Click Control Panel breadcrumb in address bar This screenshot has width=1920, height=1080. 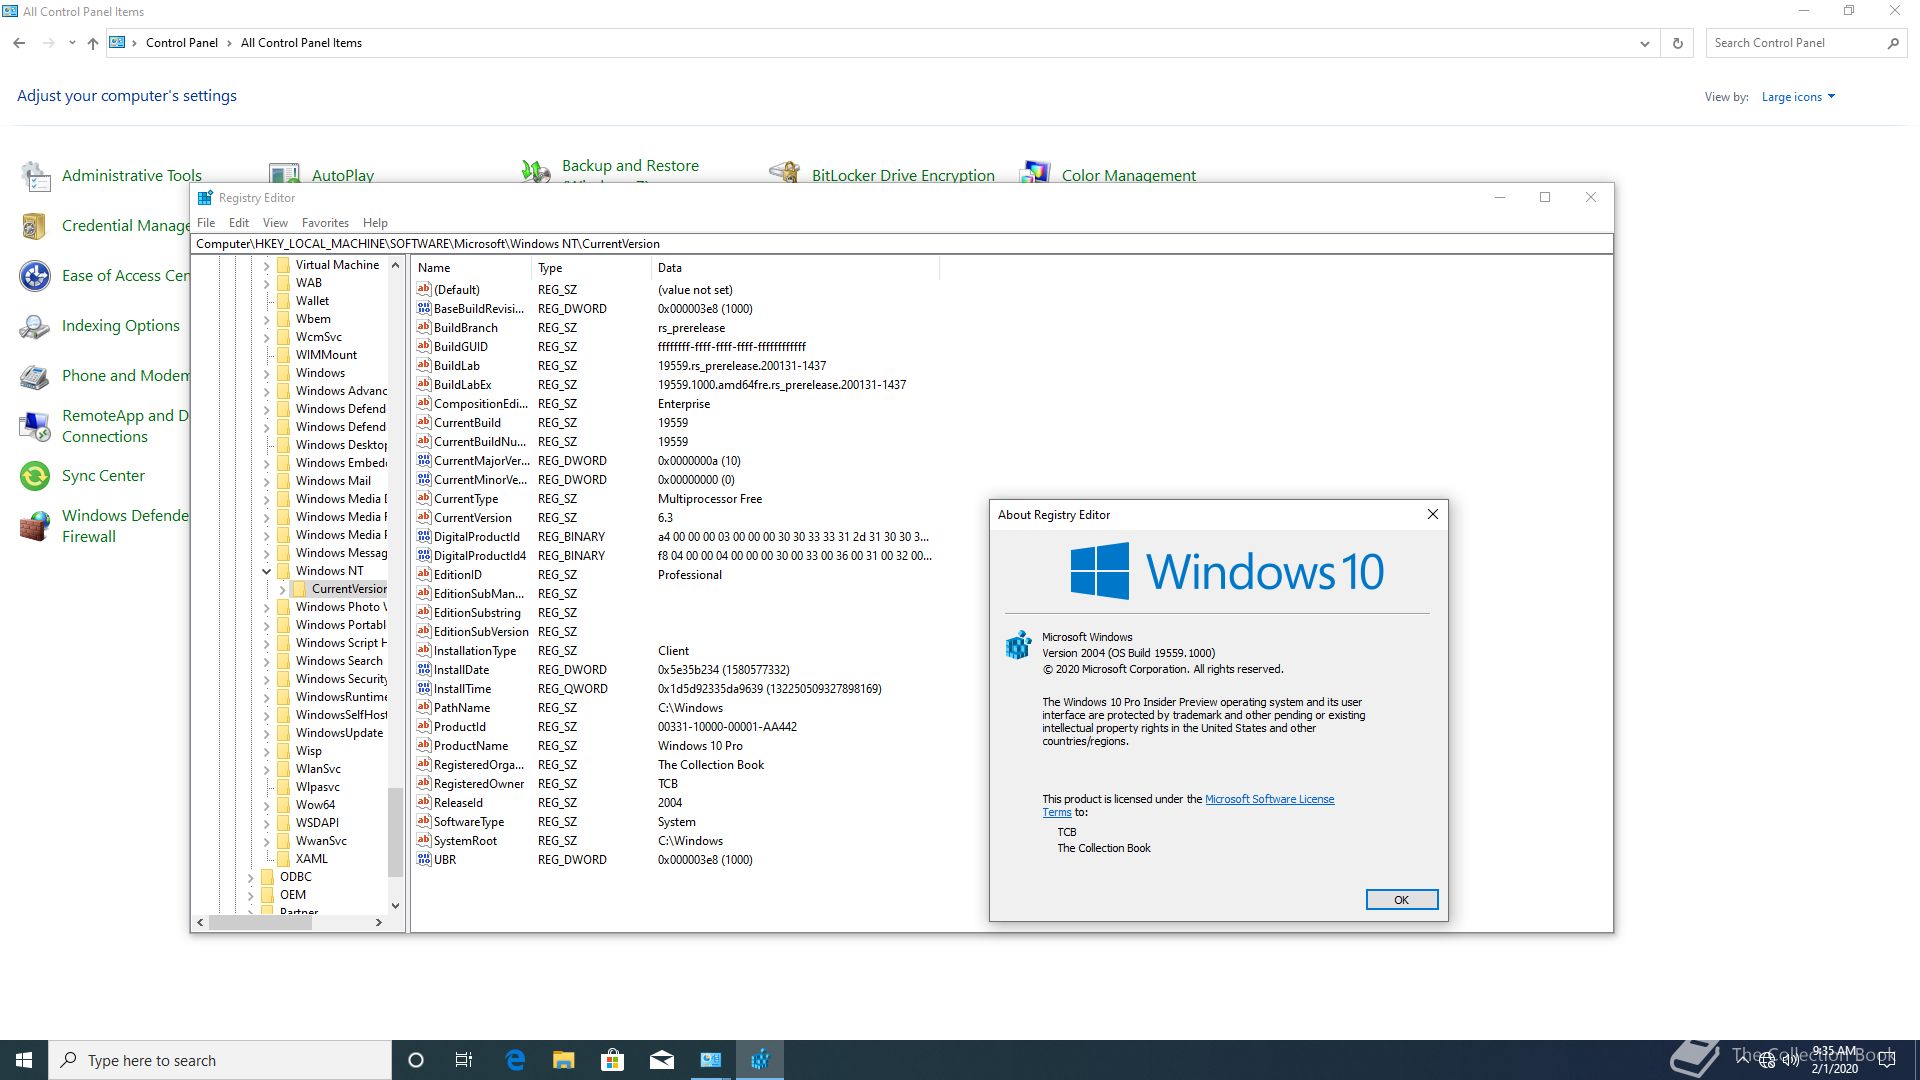pos(181,43)
